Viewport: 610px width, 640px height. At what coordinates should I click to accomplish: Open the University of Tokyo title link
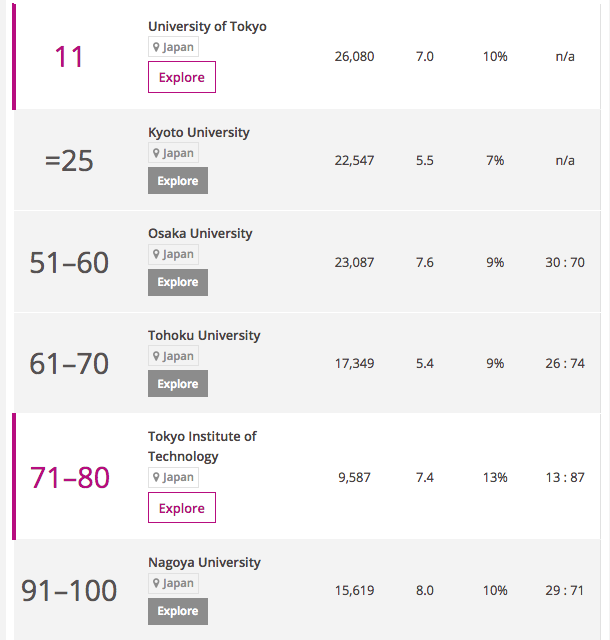click(207, 27)
